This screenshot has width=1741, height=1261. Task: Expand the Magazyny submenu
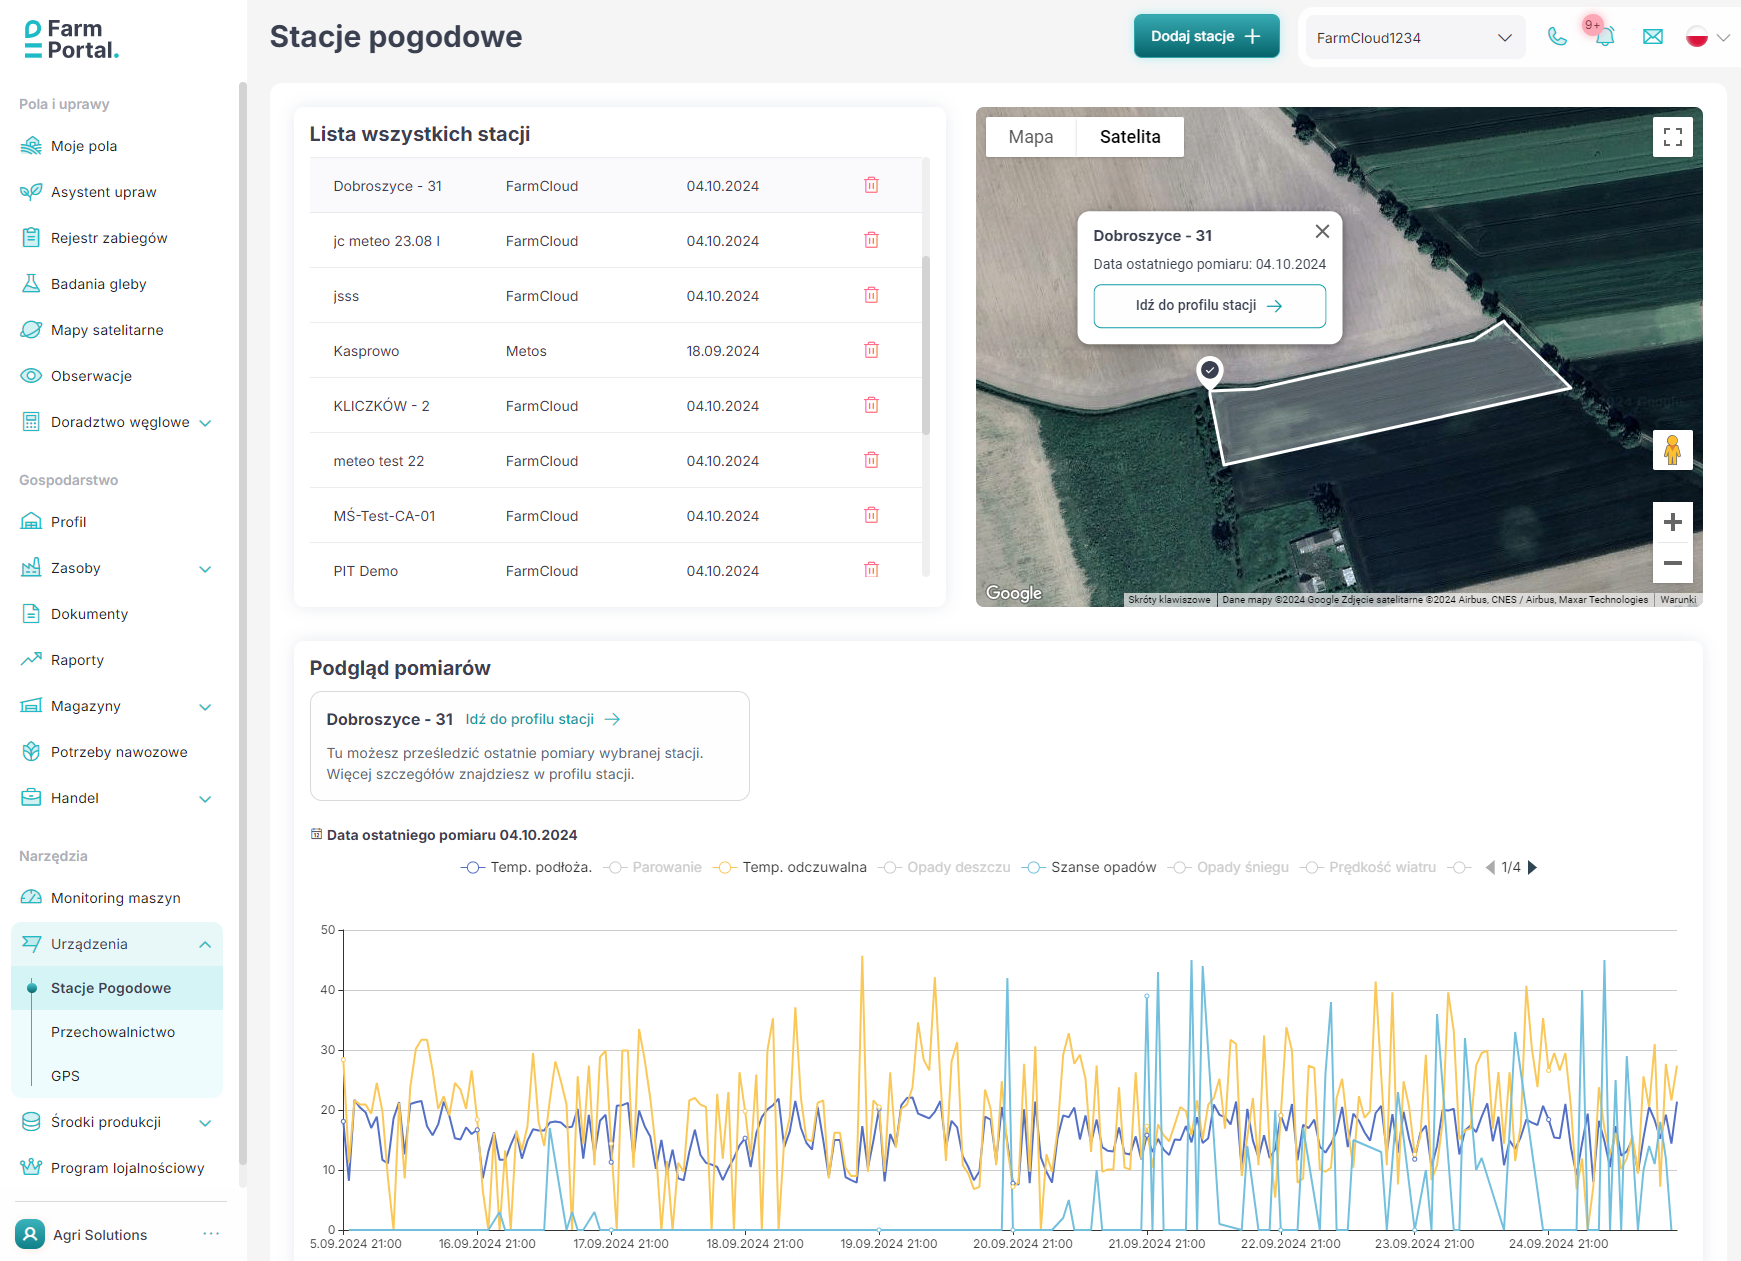pyautogui.click(x=205, y=707)
